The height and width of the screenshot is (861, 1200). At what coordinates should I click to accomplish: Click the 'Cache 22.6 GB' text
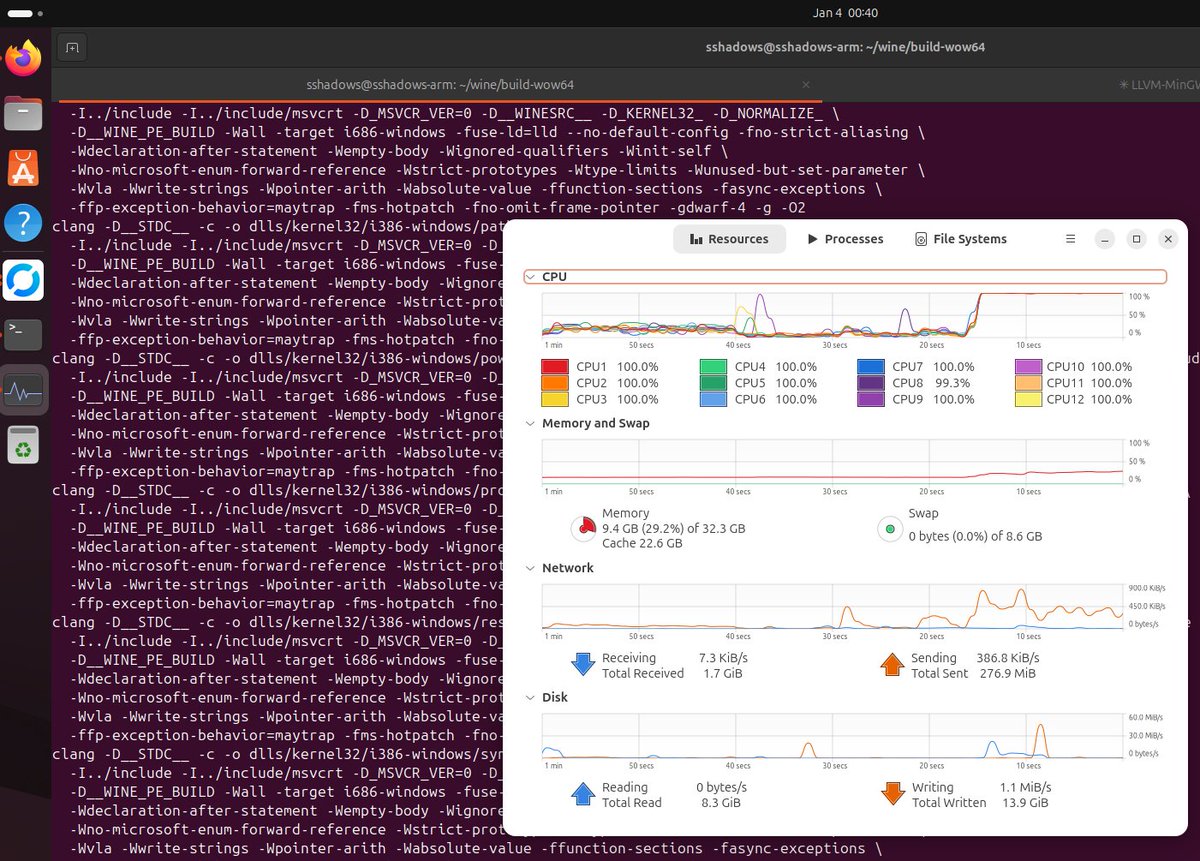point(642,543)
